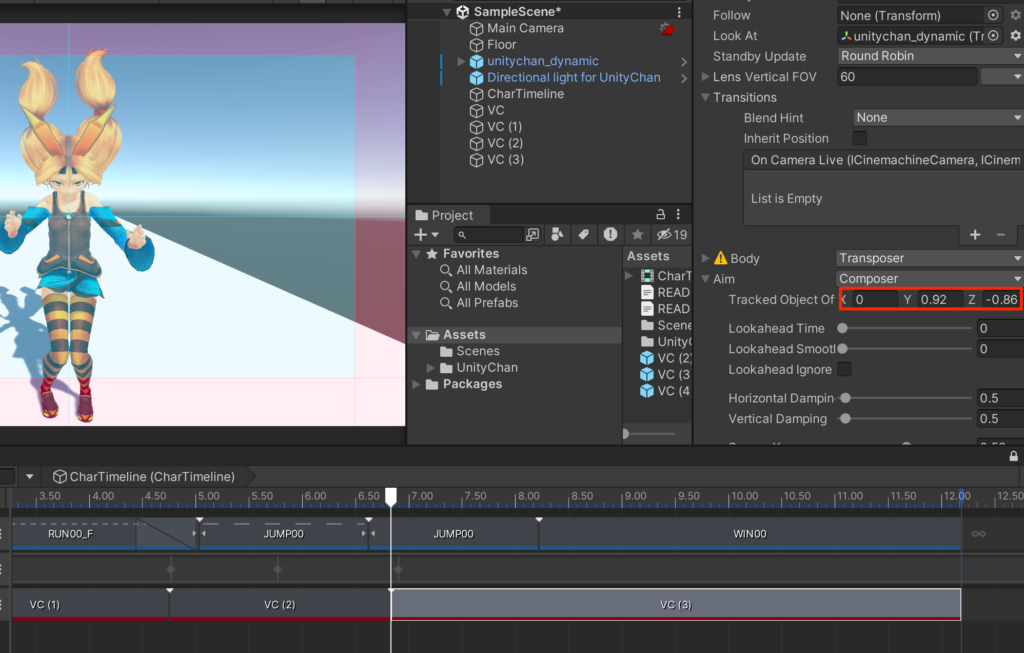Collapse the Aim section foldout
1024x653 pixels.
pos(705,279)
